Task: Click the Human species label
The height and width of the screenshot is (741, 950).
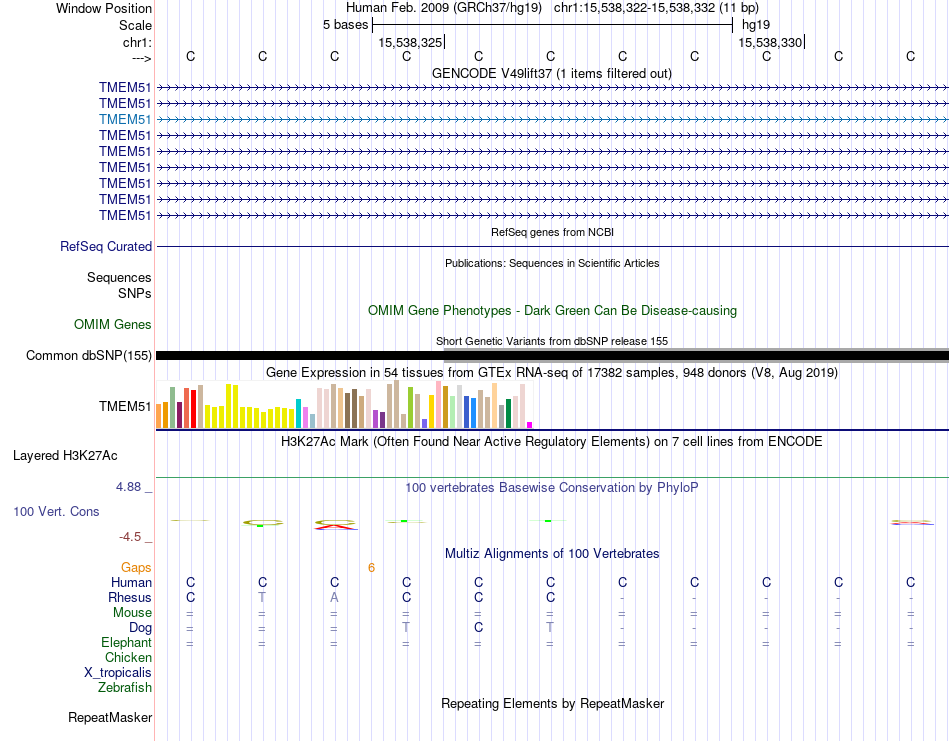Action: coord(131,582)
